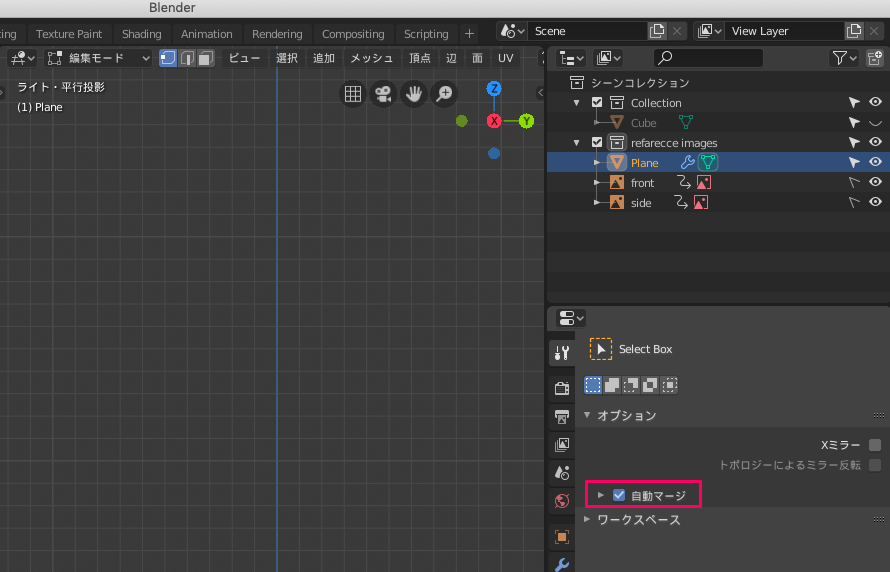Toggle selectability arrow for front image

point(854,183)
